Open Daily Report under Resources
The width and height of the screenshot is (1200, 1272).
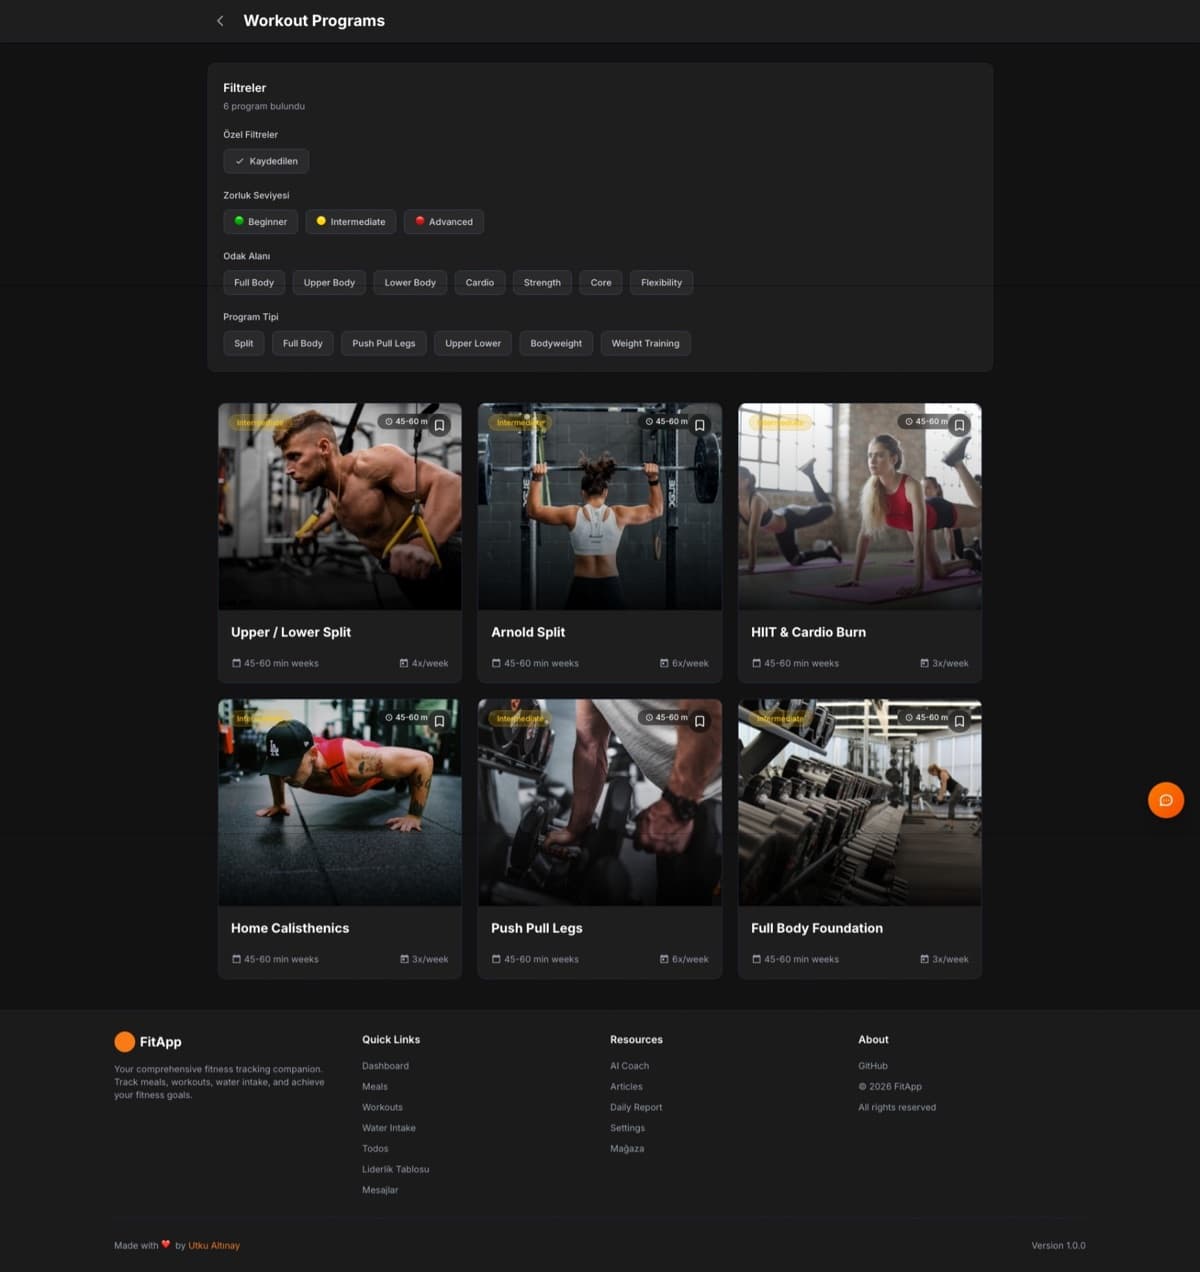point(636,1108)
